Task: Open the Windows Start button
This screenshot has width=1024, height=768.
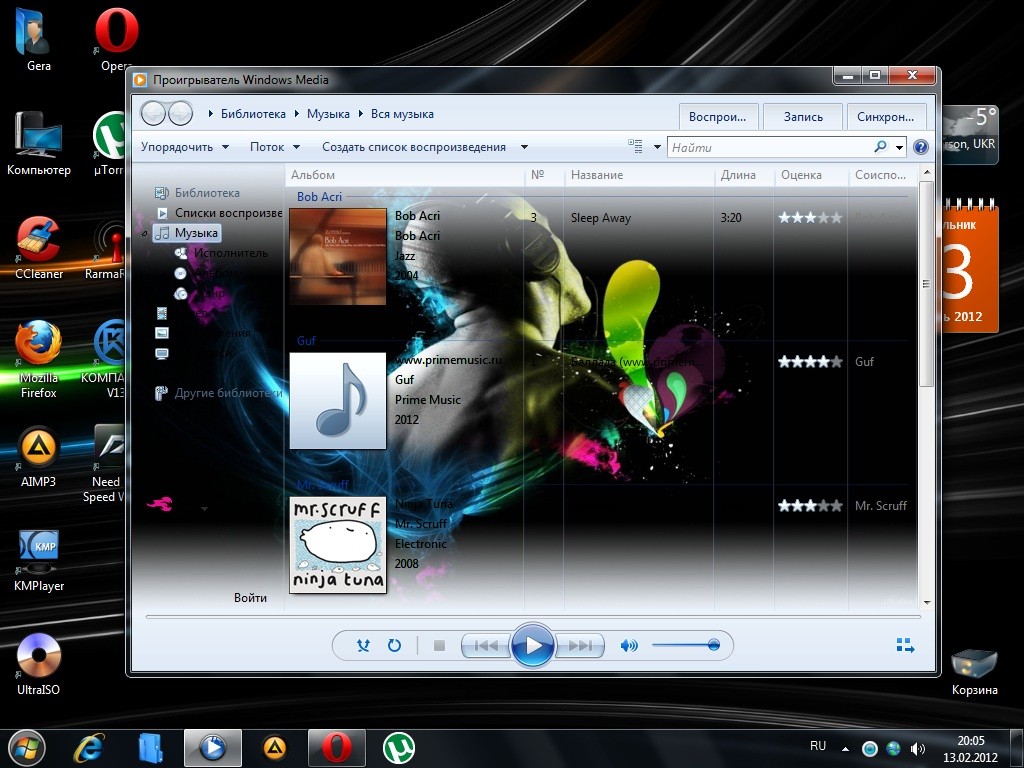Action: tap(26, 748)
